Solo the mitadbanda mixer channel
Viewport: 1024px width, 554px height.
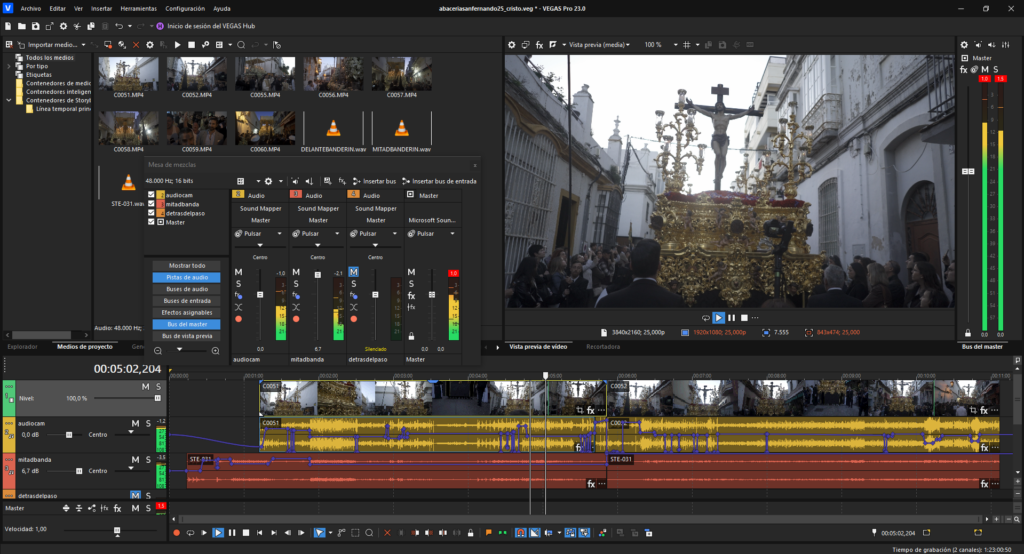point(296,284)
